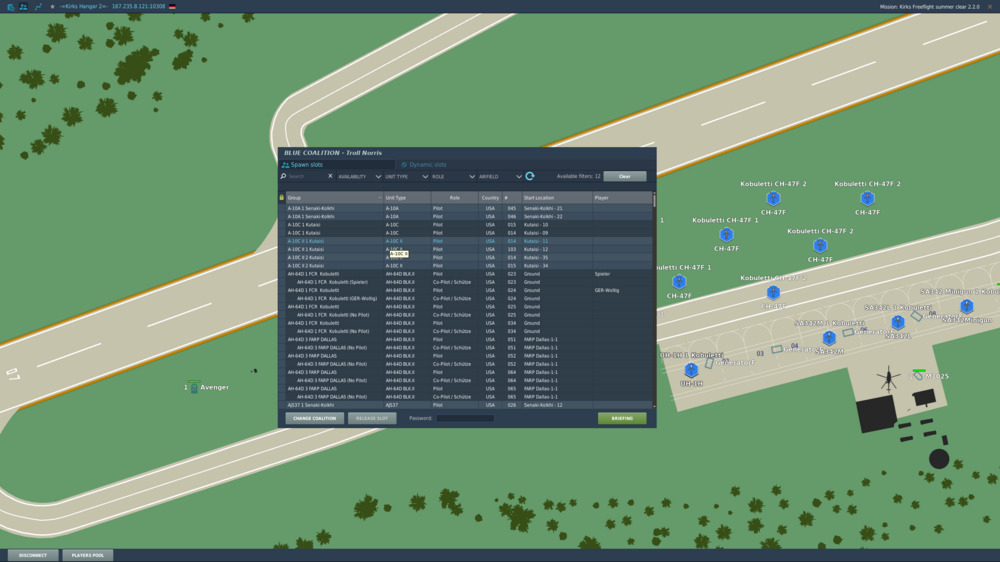Click the Players Pool button

tap(87, 555)
